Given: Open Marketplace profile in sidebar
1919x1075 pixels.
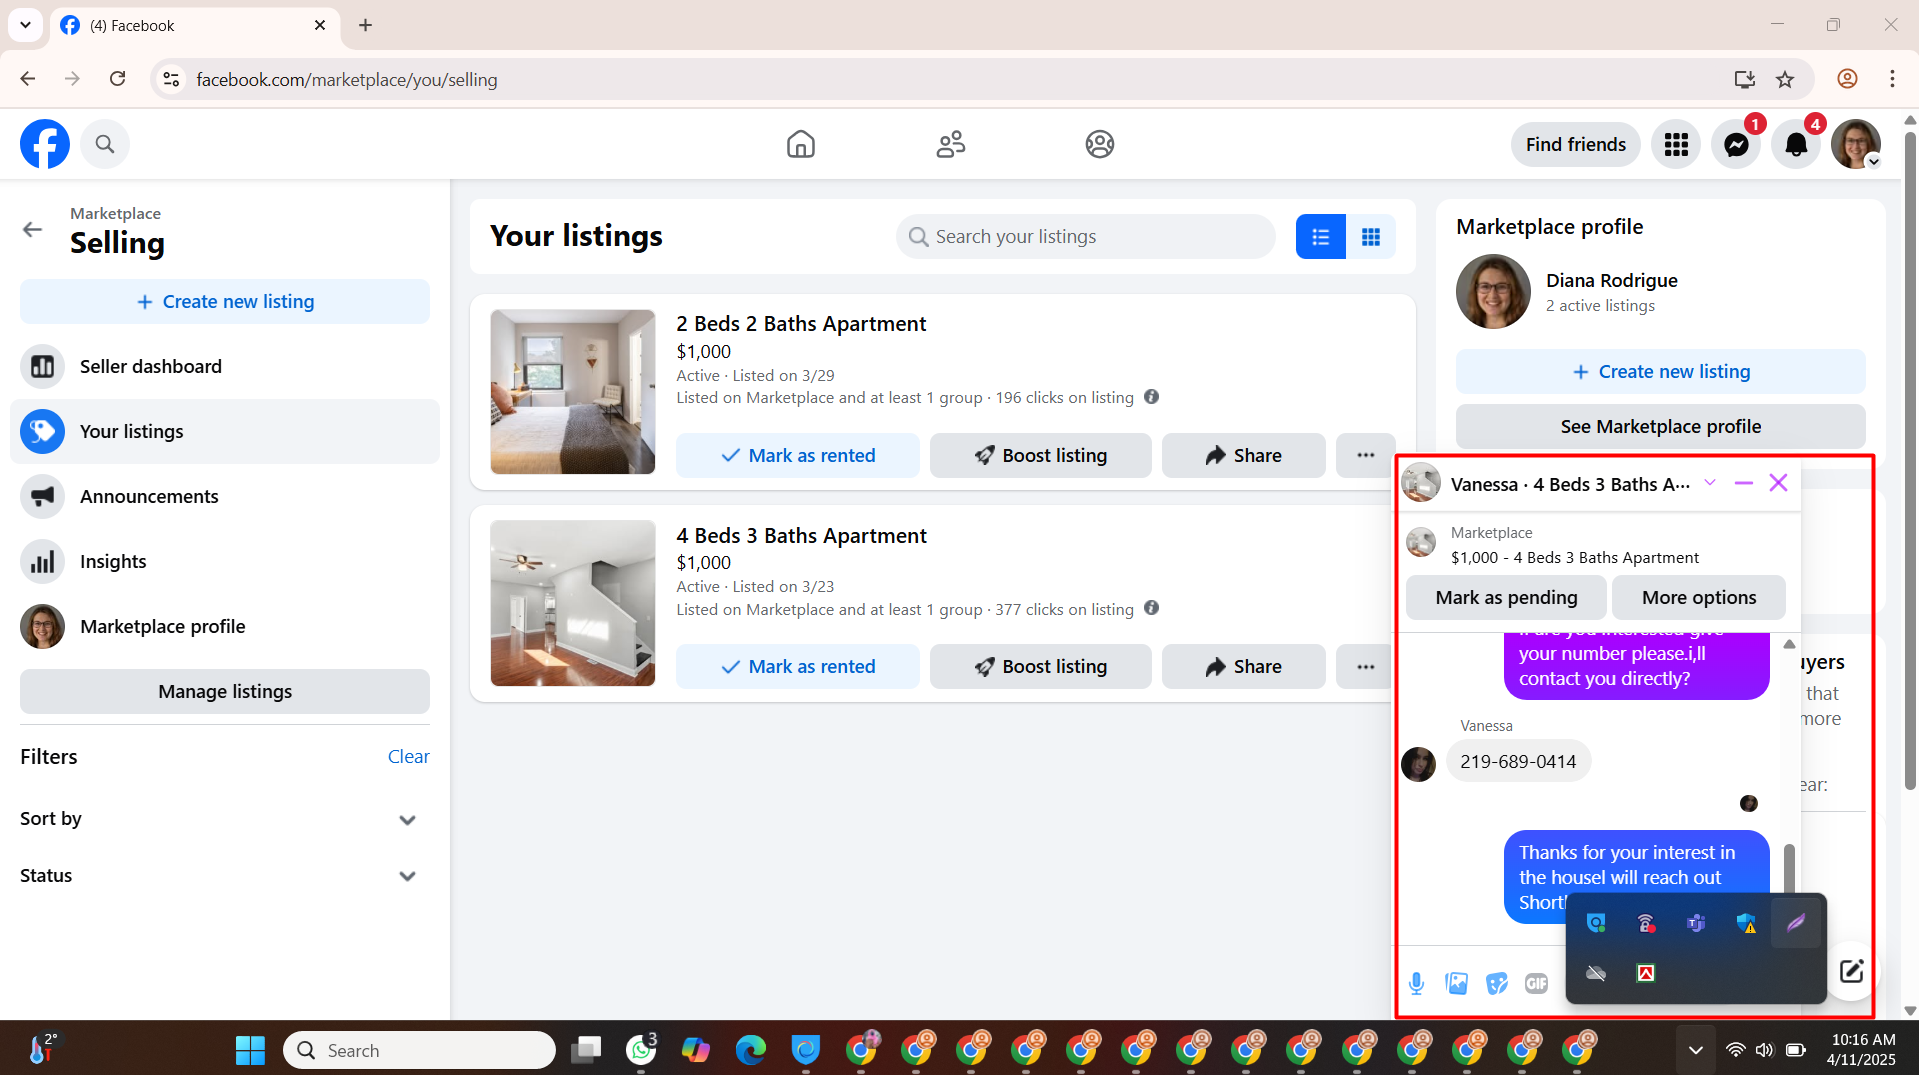Looking at the screenshot, I should tap(225, 627).
